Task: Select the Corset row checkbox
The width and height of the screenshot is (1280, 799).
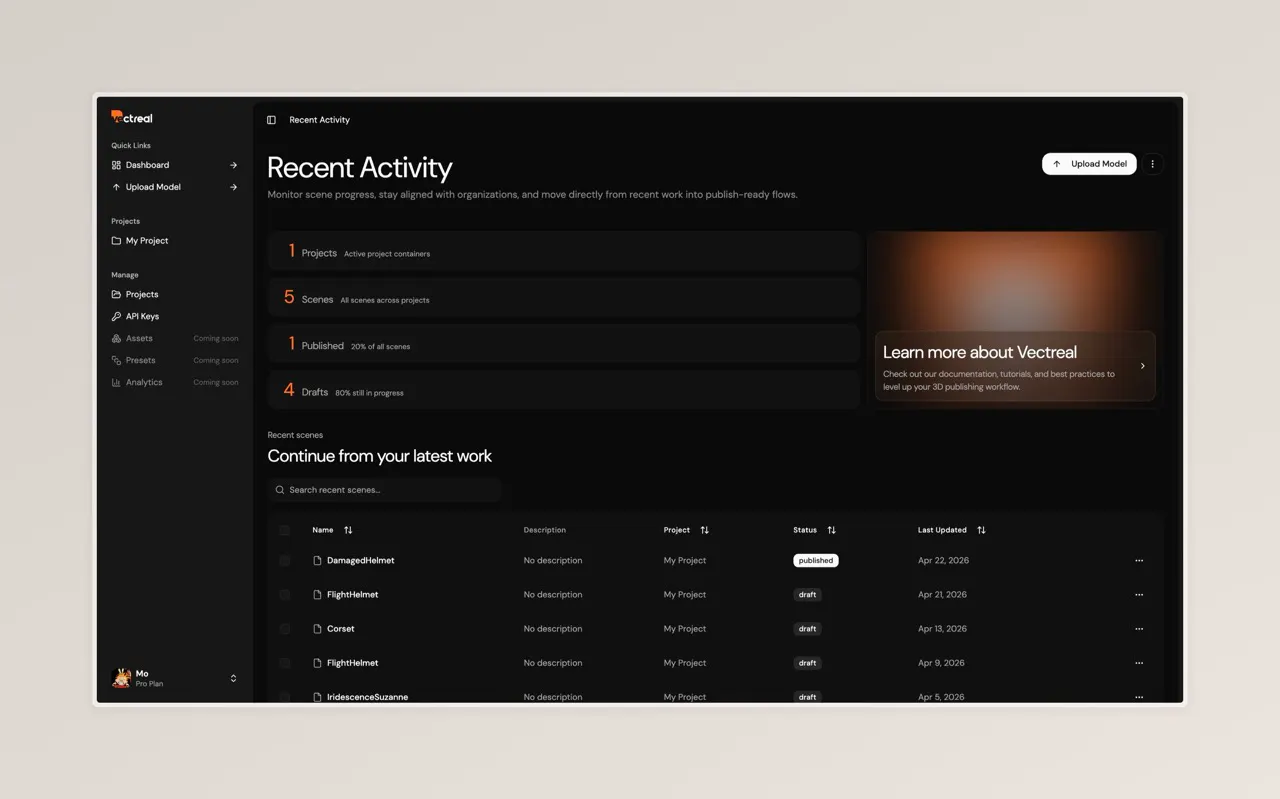Action: tap(285, 629)
